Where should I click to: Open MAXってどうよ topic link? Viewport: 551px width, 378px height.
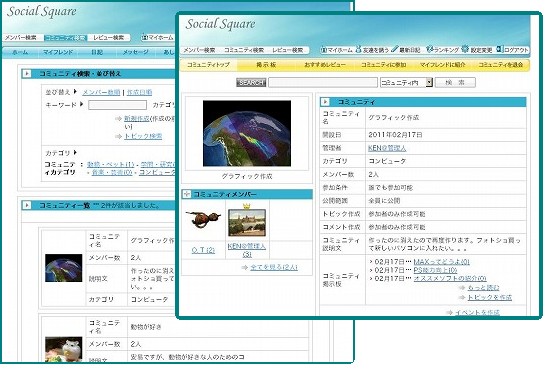coord(441,262)
